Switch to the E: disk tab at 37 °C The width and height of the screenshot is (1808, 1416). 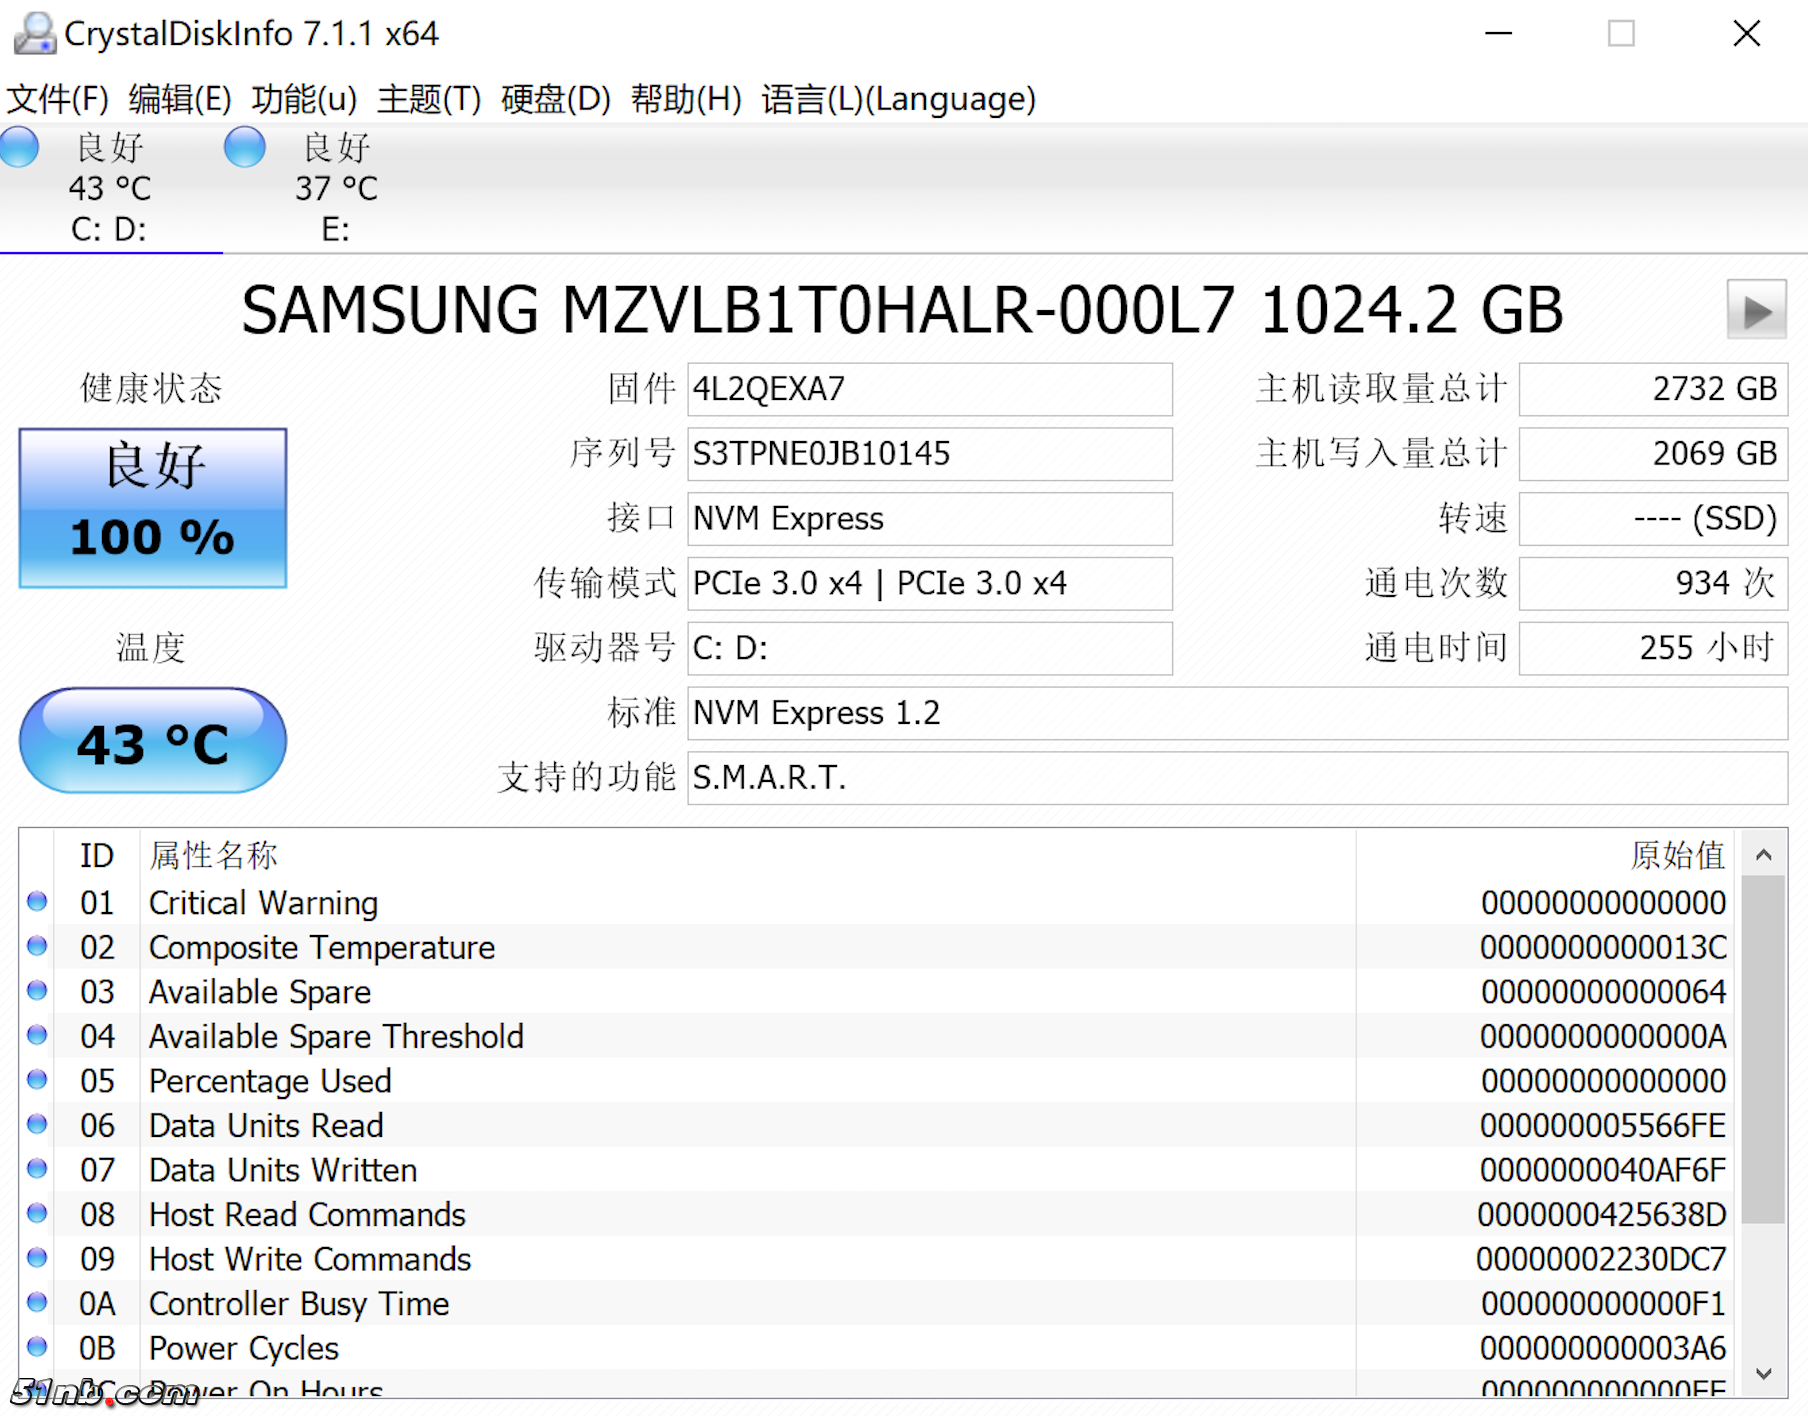(336, 188)
